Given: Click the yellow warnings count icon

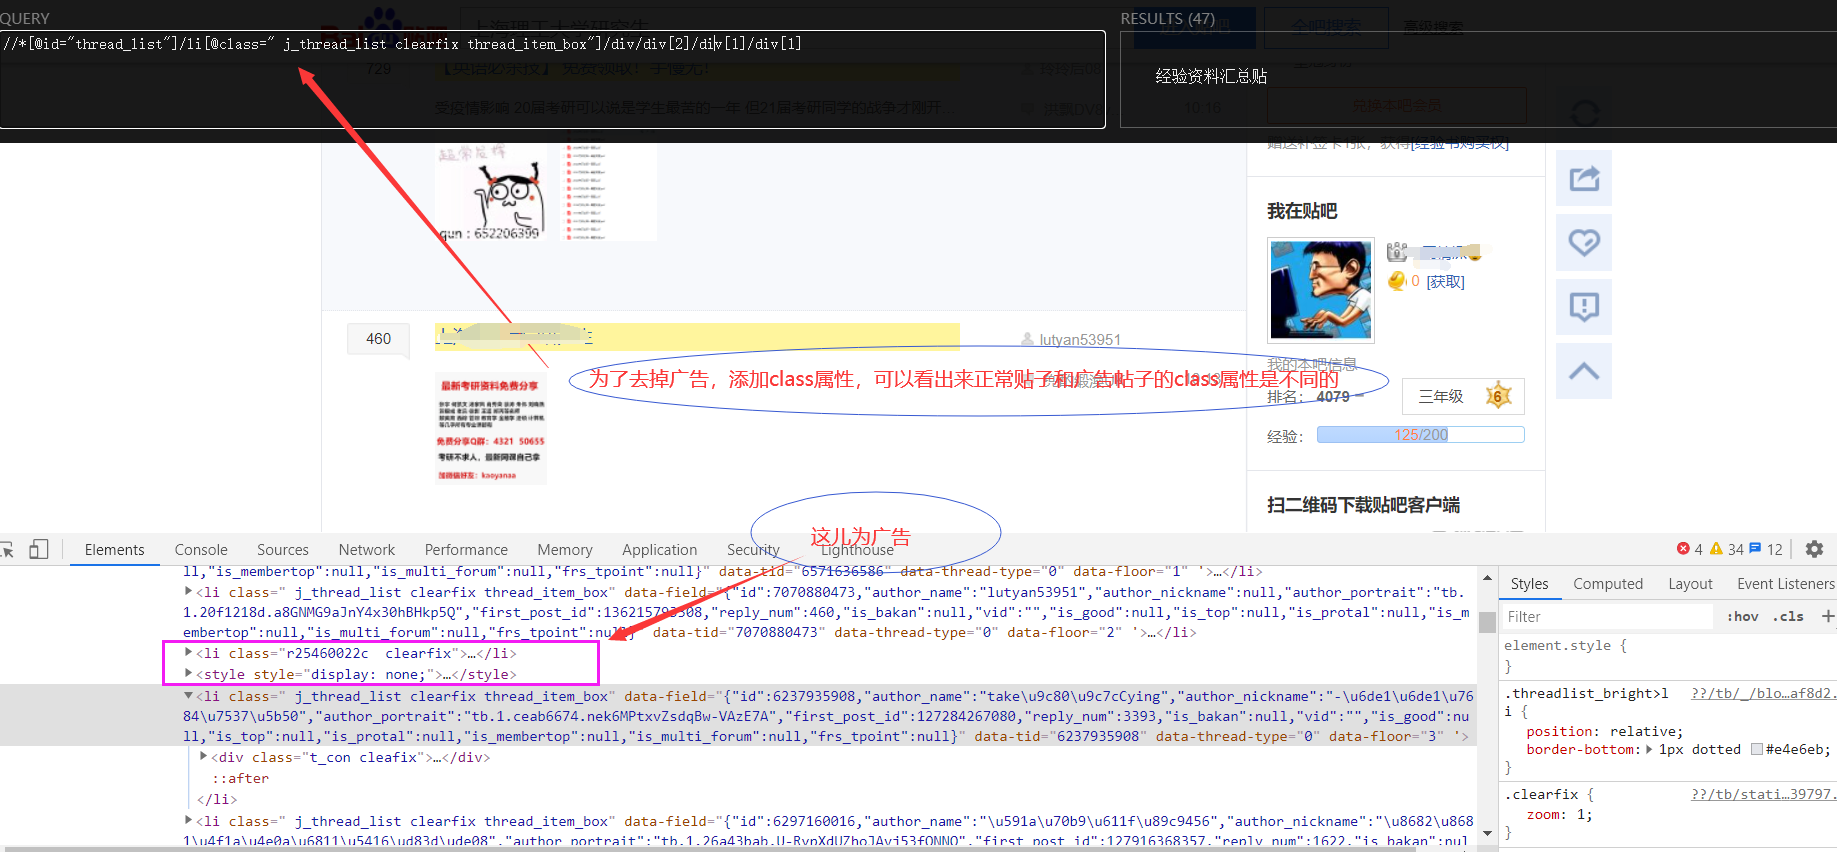Looking at the screenshot, I should click(1716, 549).
